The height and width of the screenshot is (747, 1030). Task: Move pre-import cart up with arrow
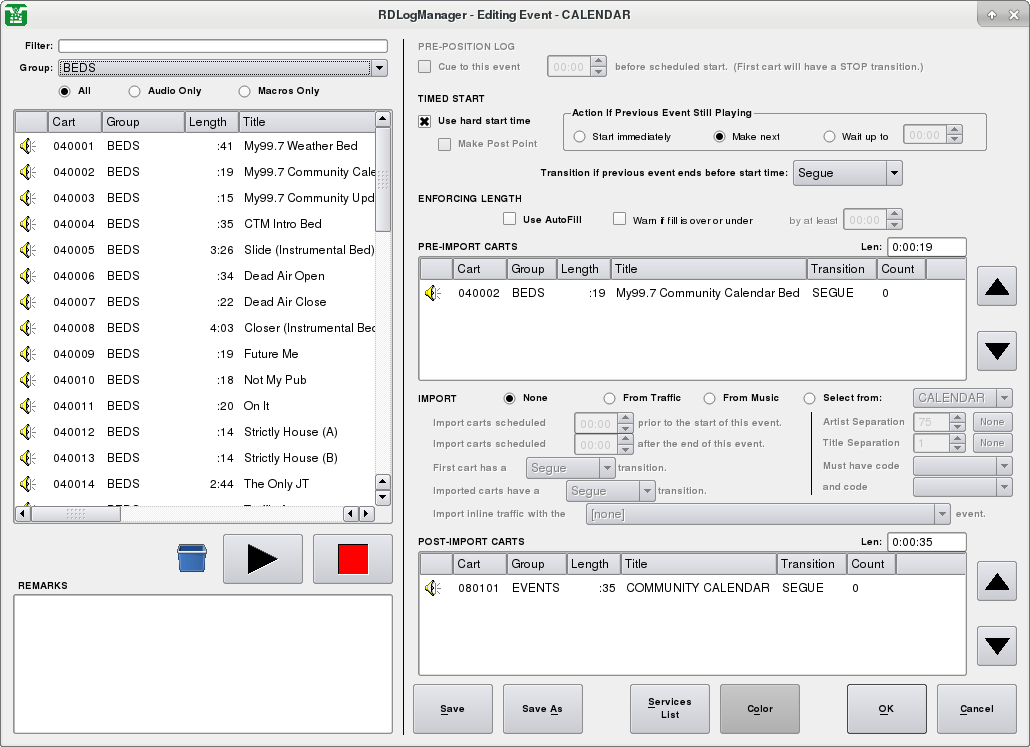[x=996, y=289]
